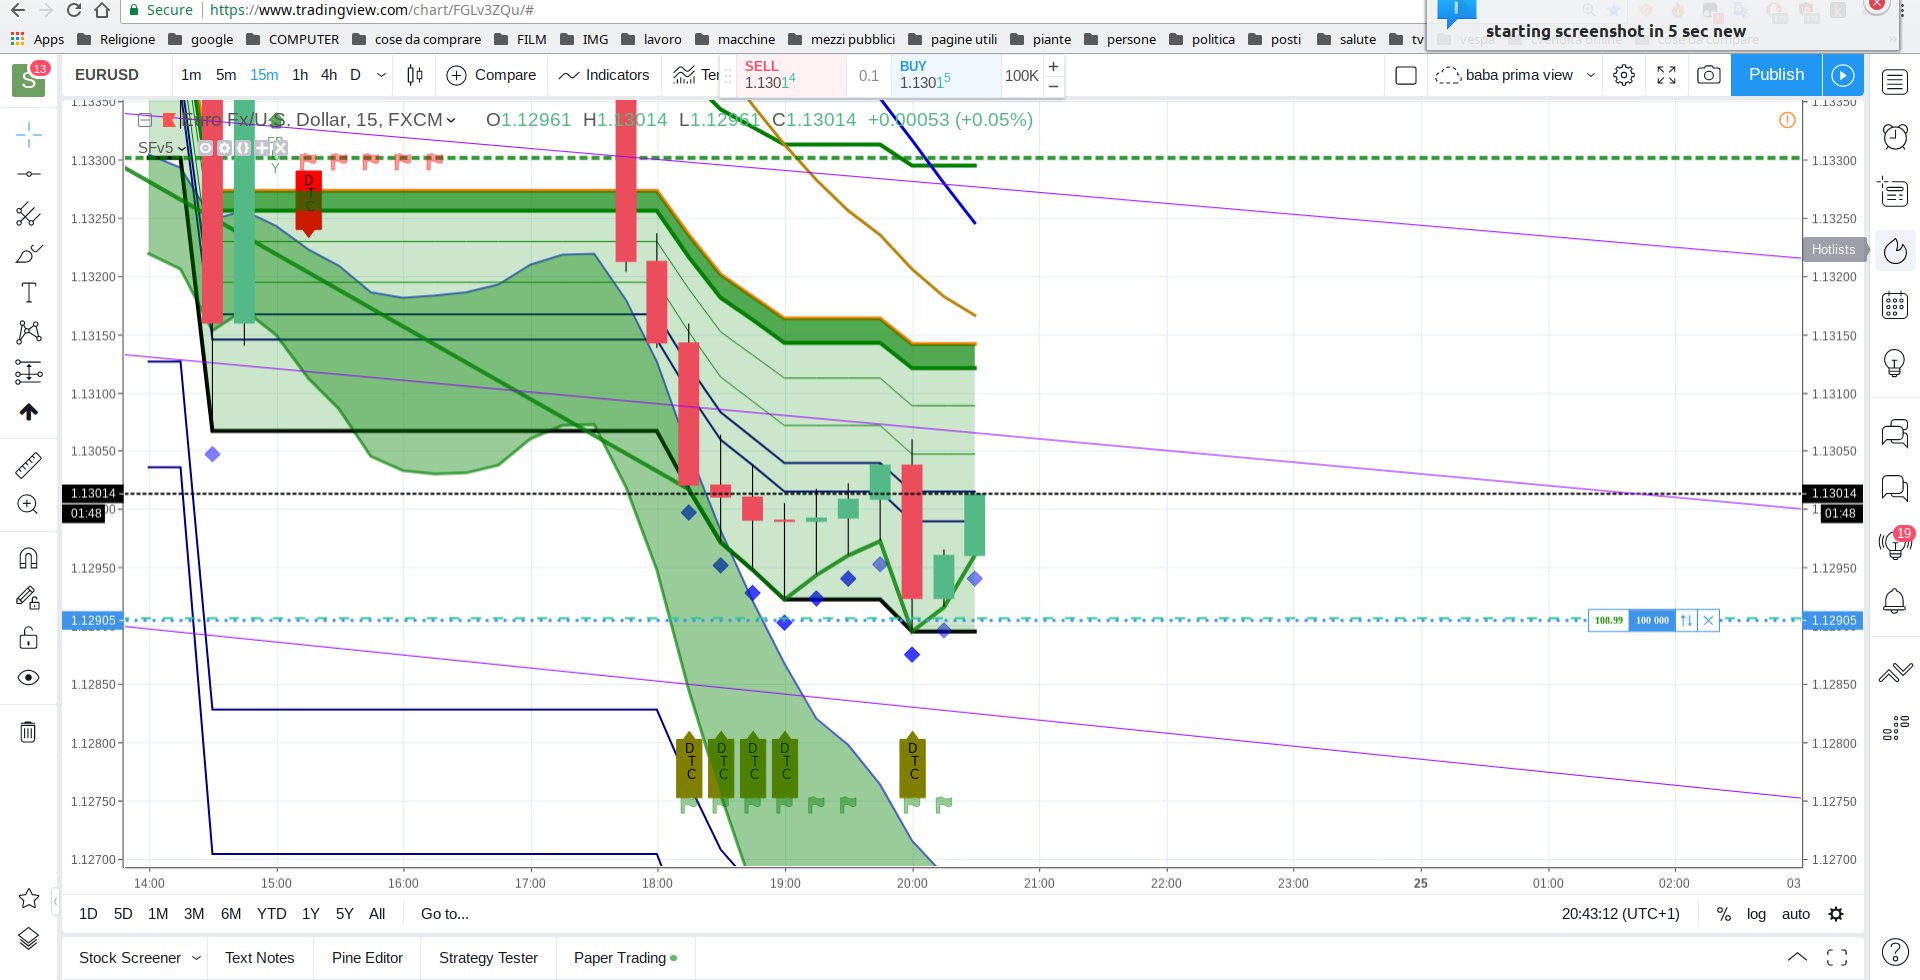Image resolution: width=1920 pixels, height=980 pixels.
Task: Switch interval to 1m
Action: [191, 75]
